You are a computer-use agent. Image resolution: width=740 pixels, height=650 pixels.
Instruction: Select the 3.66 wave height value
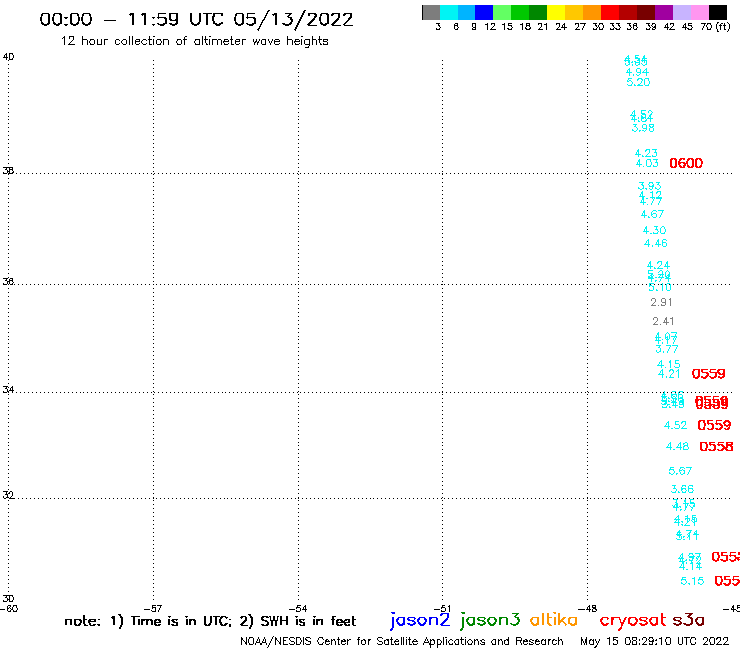(x=682, y=489)
